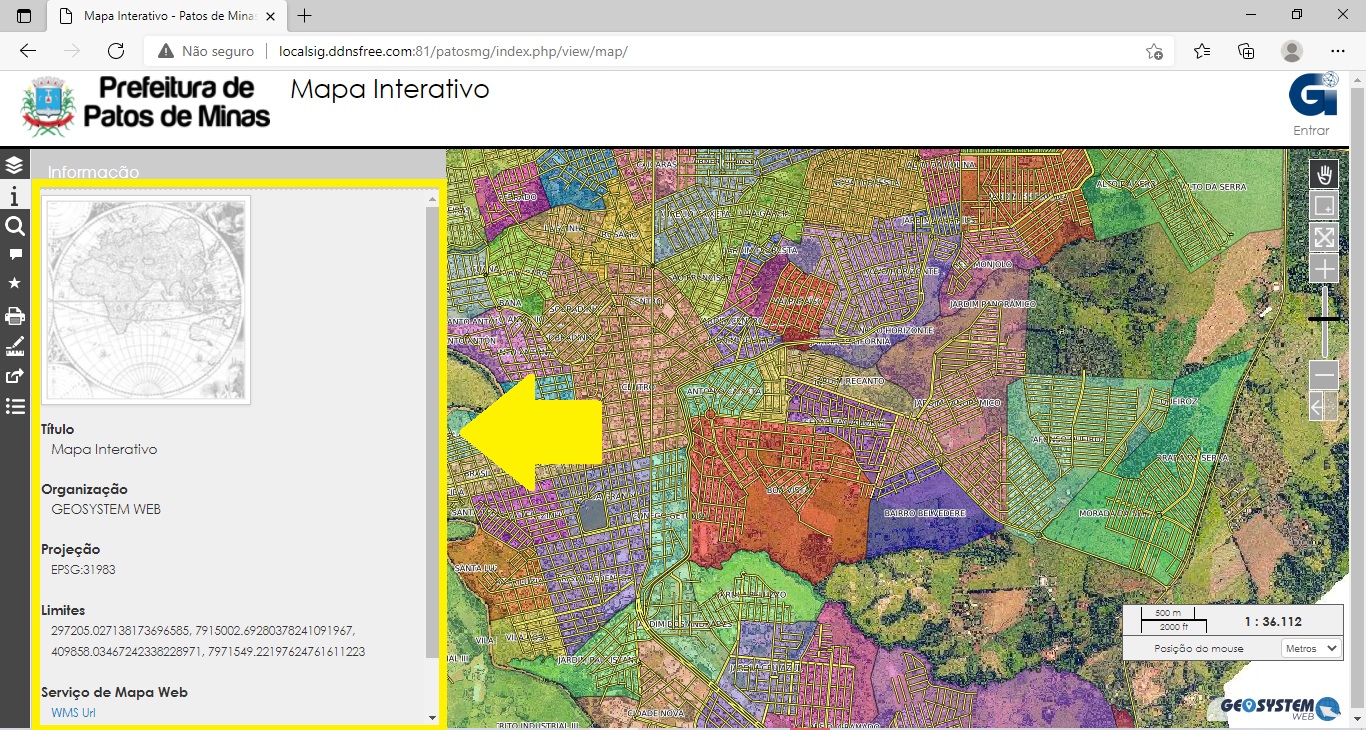Zoom in with the map plus button
This screenshot has height=730, width=1366.
[1324, 268]
